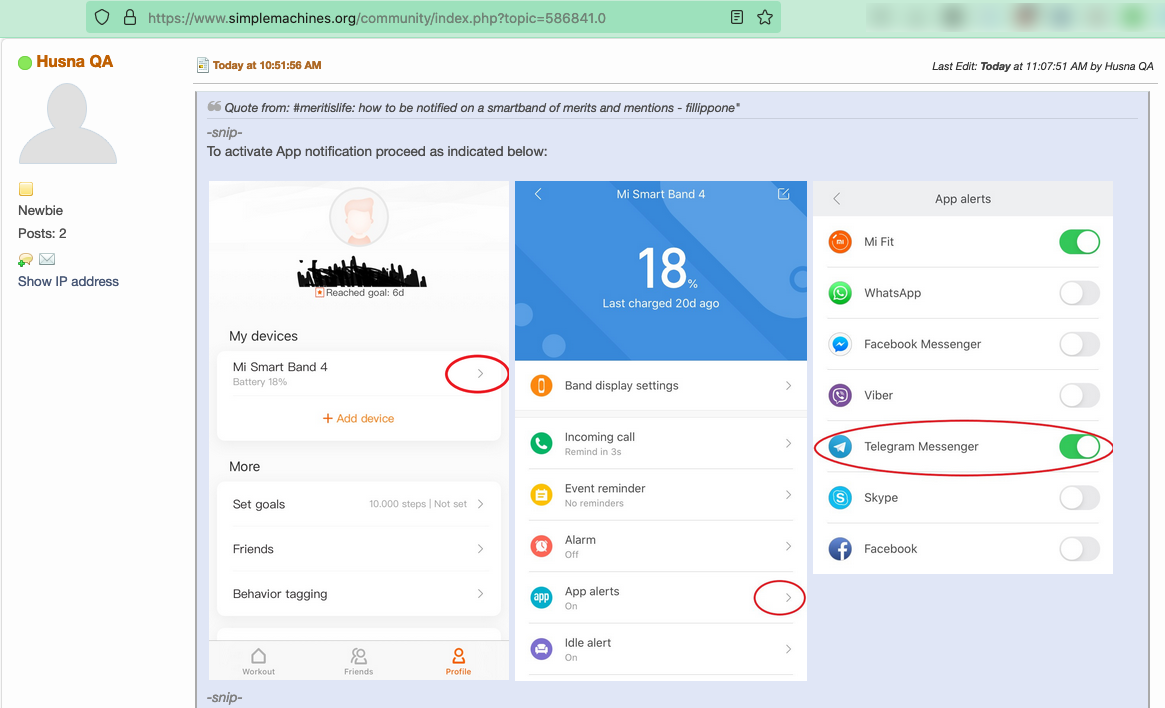Screen dimensions: 1165x708
Task: Click the "Posts: 2" text
Action: [42, 233]
